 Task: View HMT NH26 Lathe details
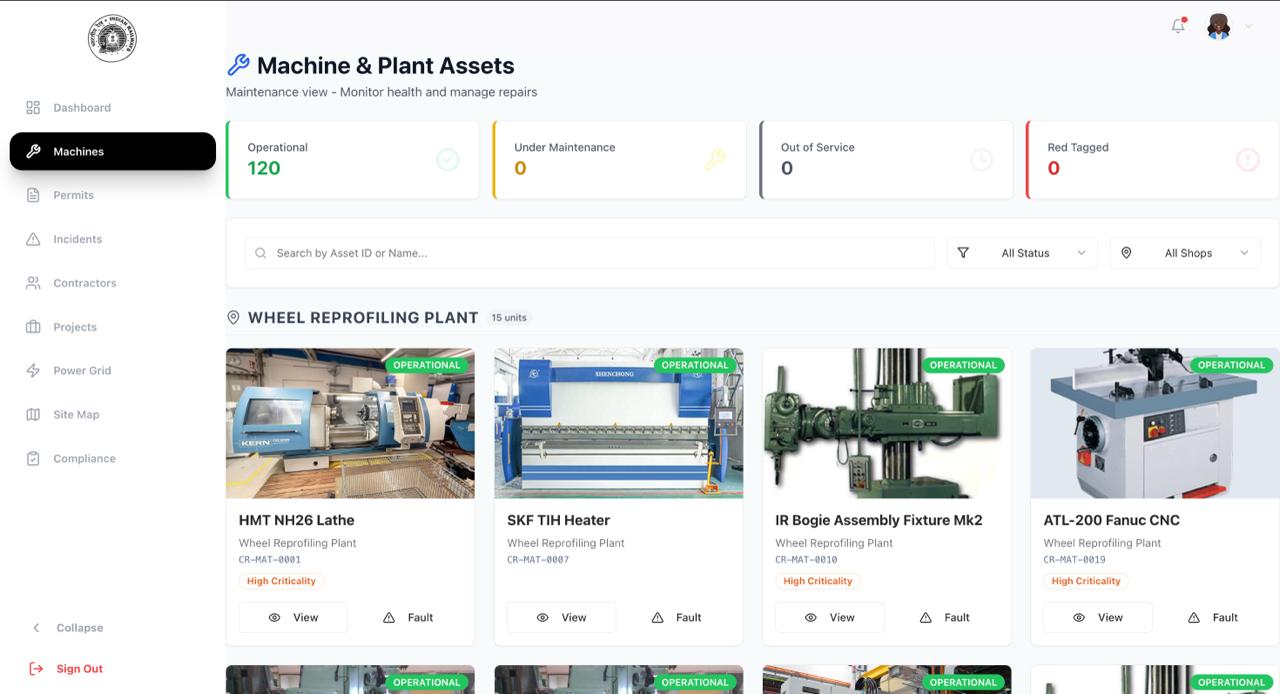click(293, 617)
